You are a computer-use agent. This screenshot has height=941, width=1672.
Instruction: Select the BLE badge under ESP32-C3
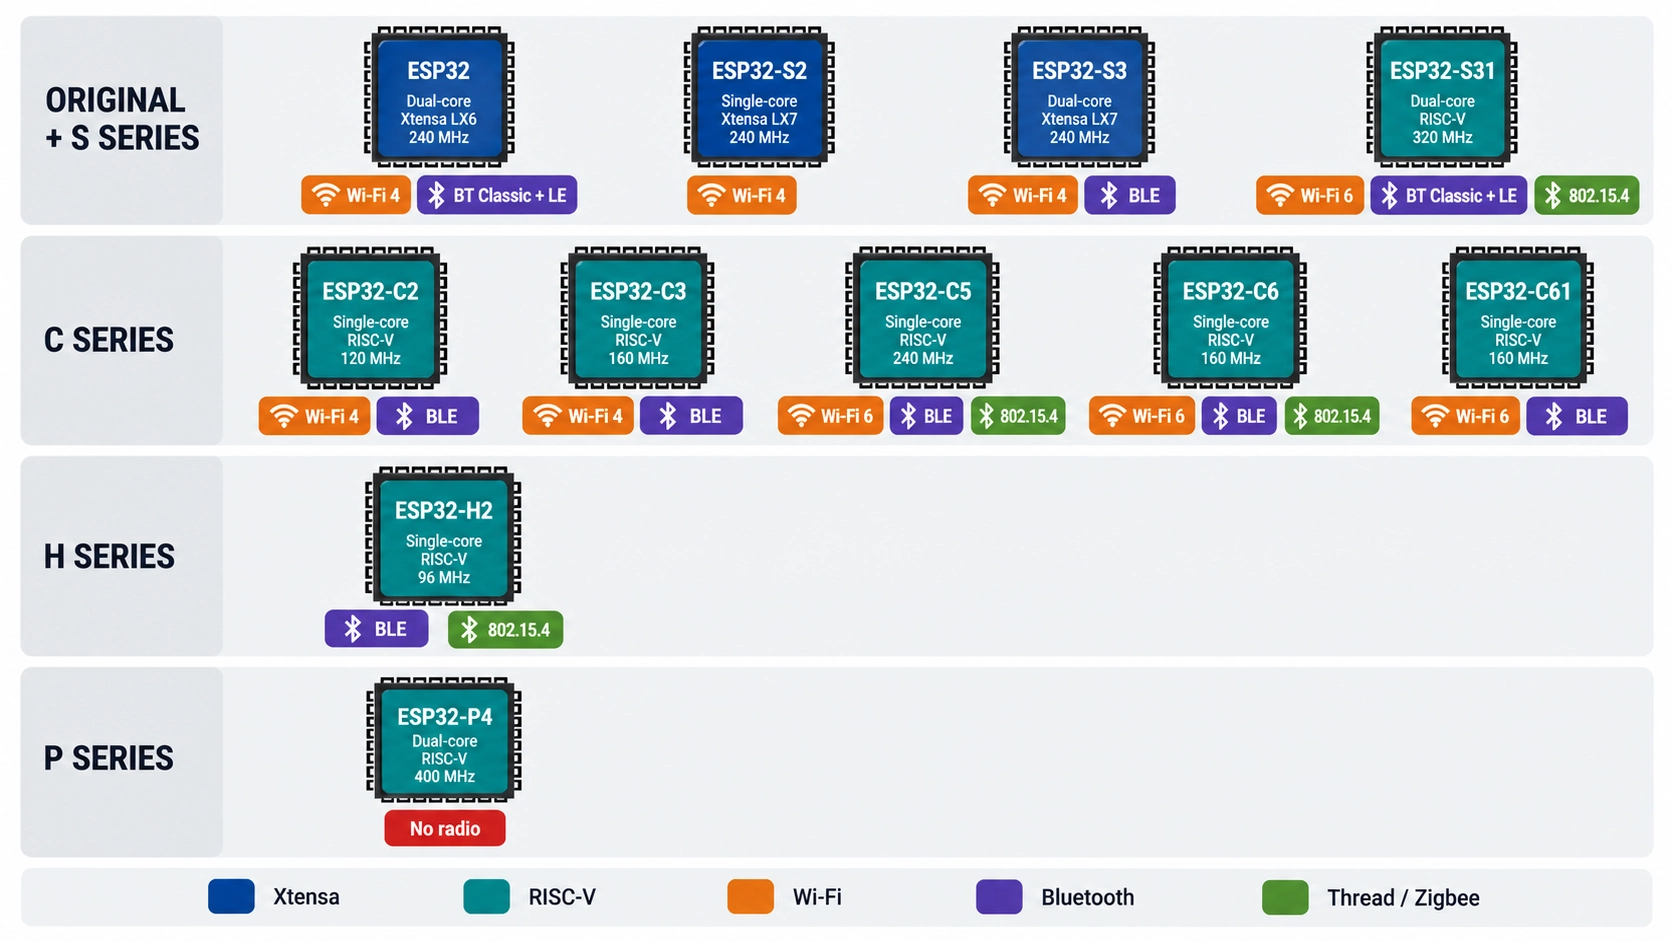coord(691,416)
